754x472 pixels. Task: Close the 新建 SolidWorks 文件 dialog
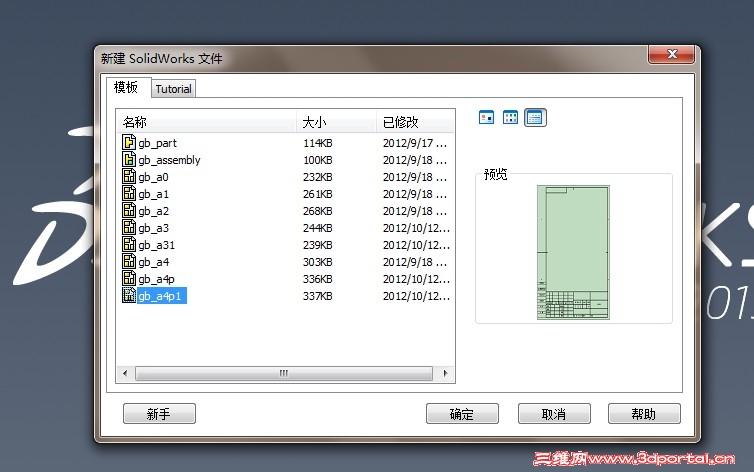pyautogui.click(x=672, y=54)
